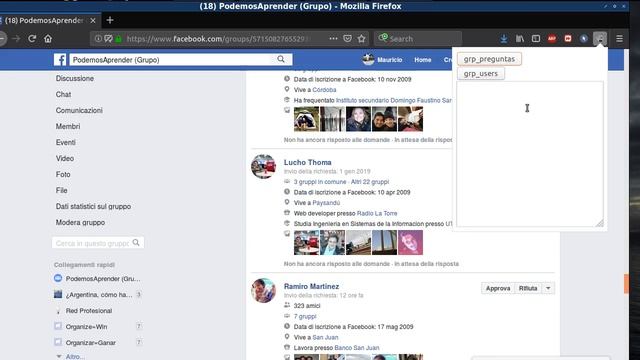Open the page actions three-dot menu
The width and height of the screenshot is (640, 360).
click(333, 39)
